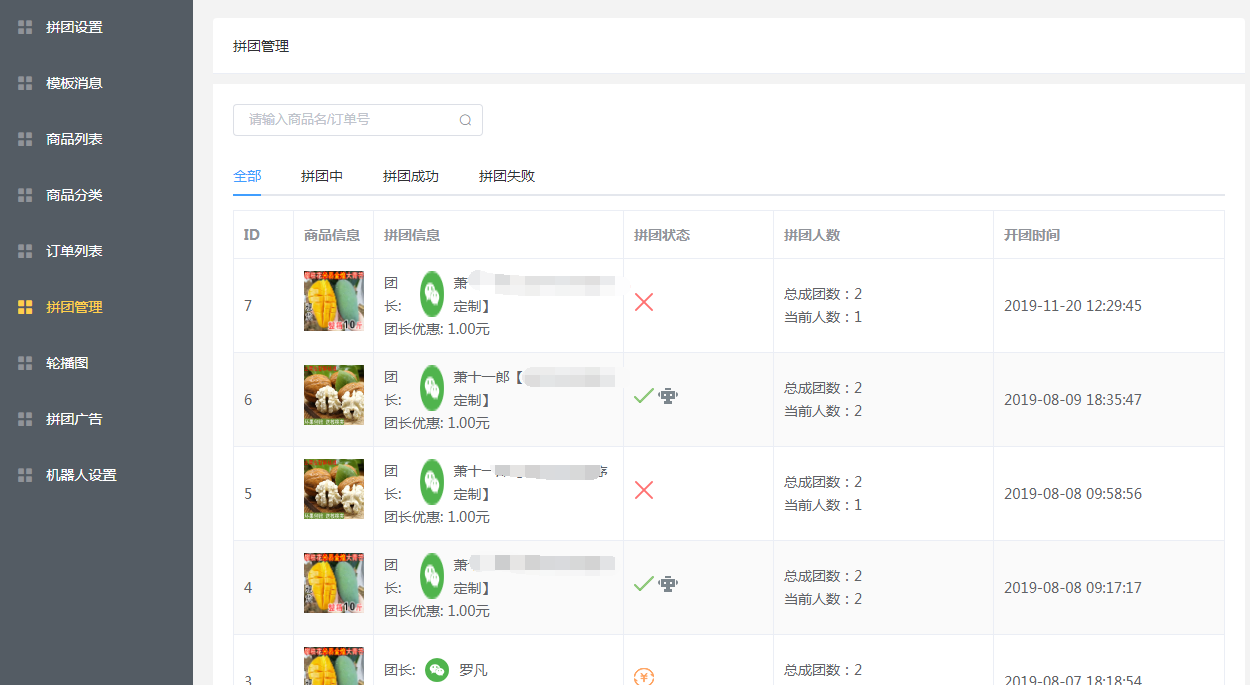Click the ID cell showing 4
This screenshot has height=685, width=1250.
pos(248,588)
